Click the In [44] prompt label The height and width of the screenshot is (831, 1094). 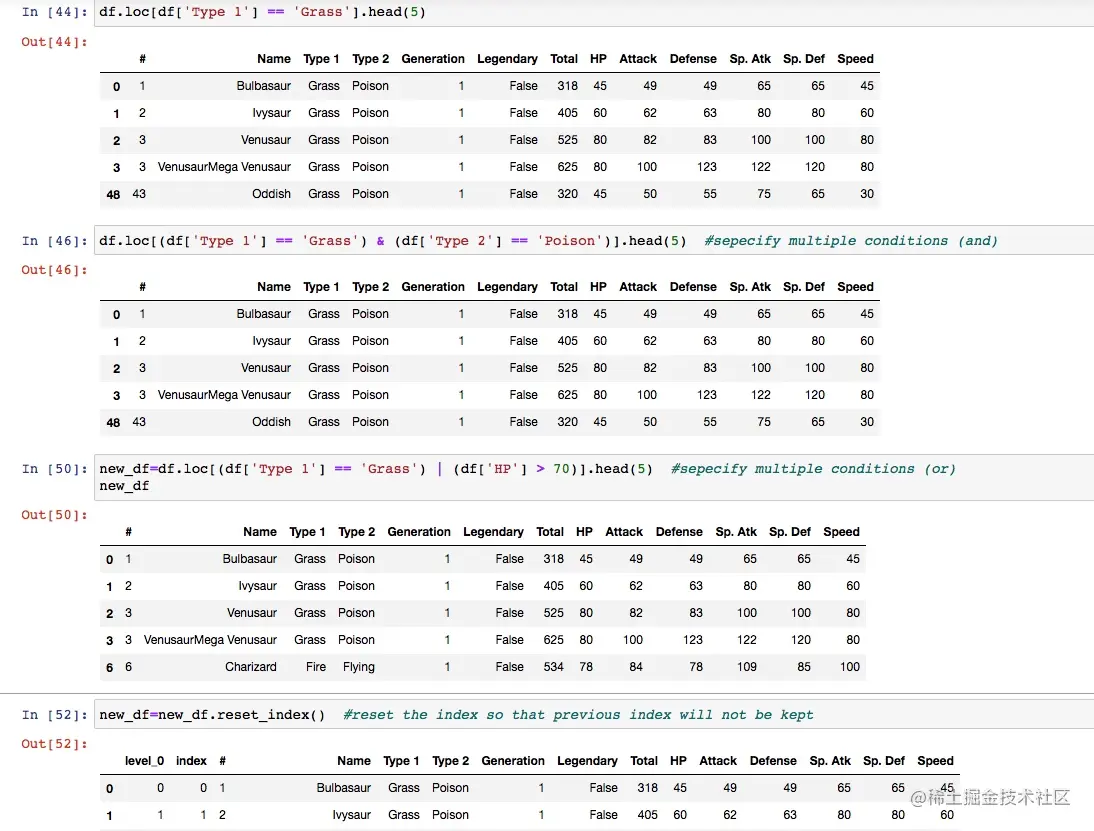pyautogui.click(x=54, y=12)
